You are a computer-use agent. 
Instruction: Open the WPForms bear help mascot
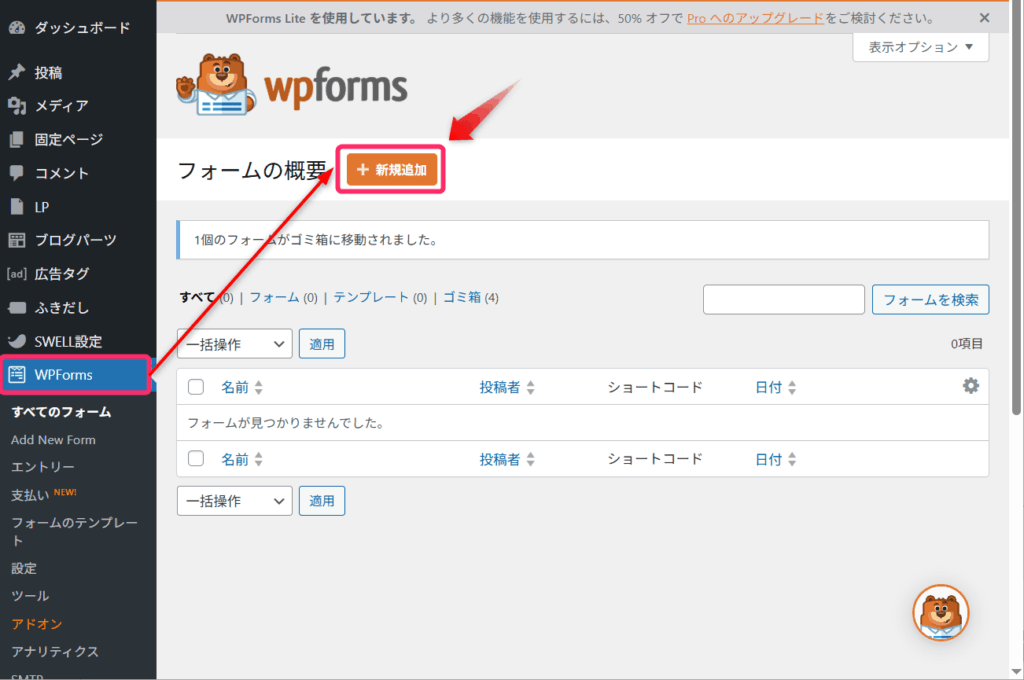[940, 613]
